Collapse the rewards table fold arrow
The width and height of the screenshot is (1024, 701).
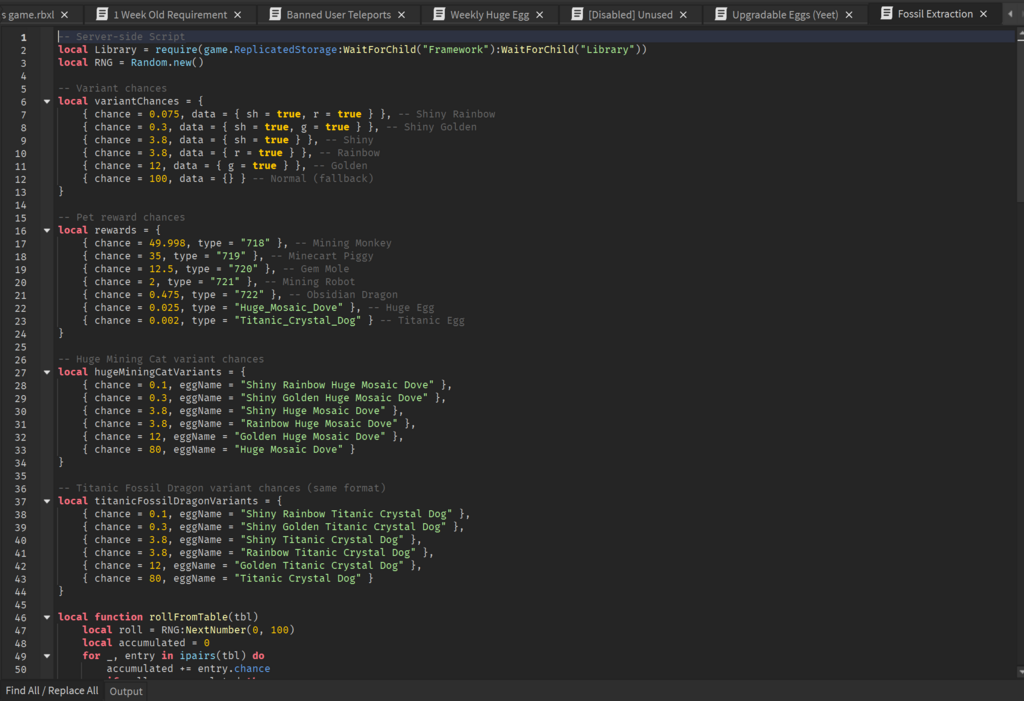(x=47, y=230)
